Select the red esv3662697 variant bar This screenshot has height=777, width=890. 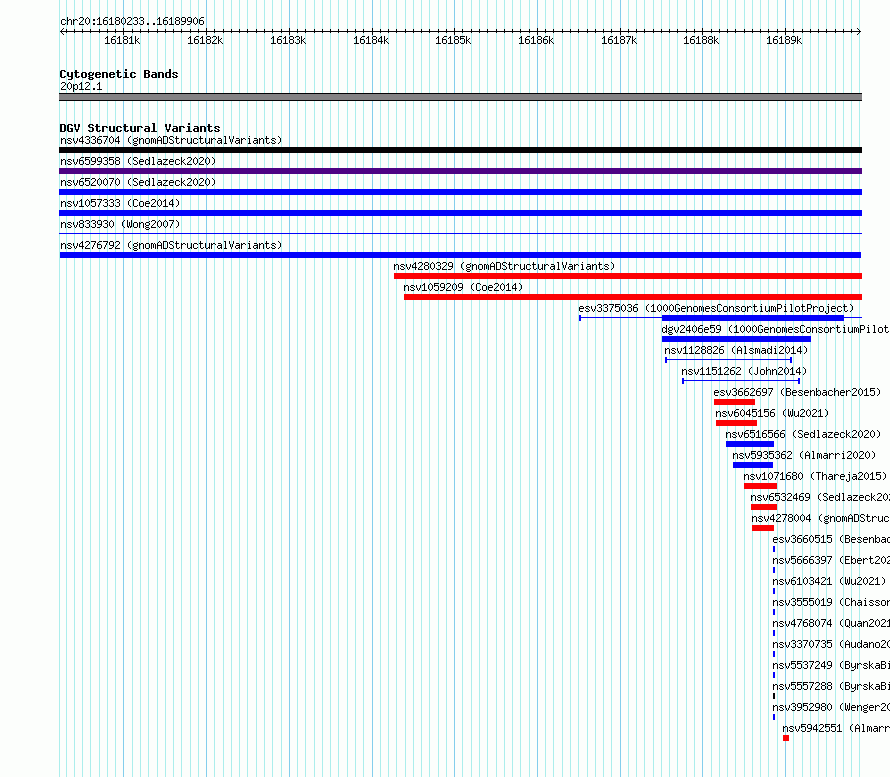tap(734, 402)
